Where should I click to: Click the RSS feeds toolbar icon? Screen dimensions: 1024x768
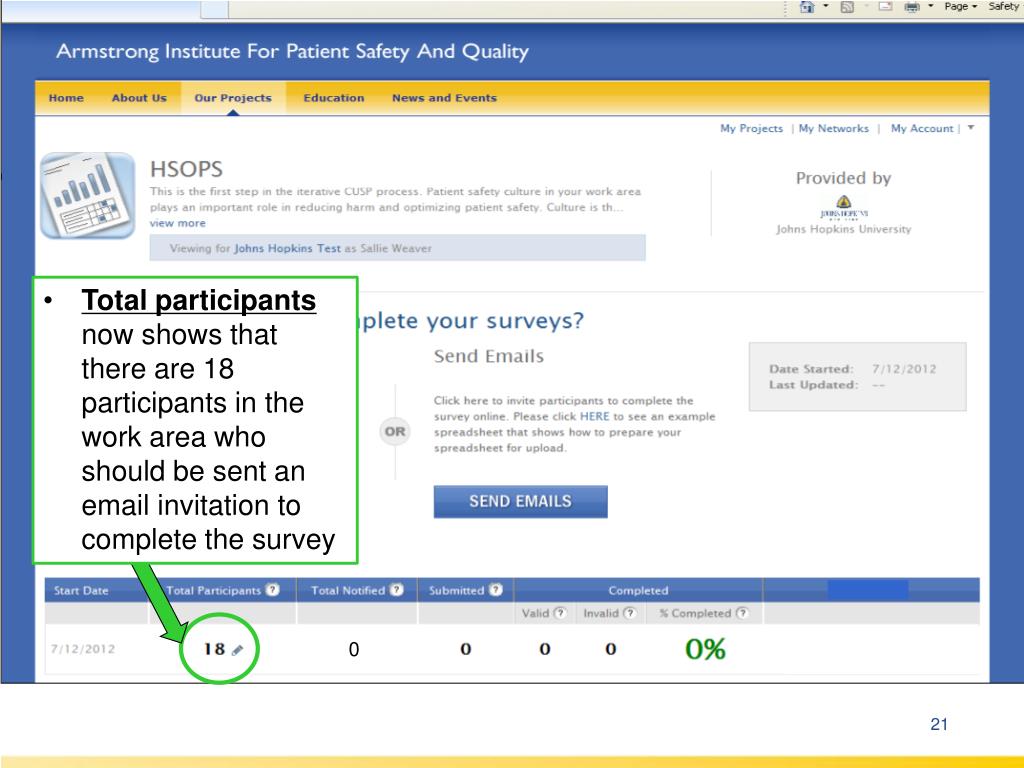[x=847, y=7]
